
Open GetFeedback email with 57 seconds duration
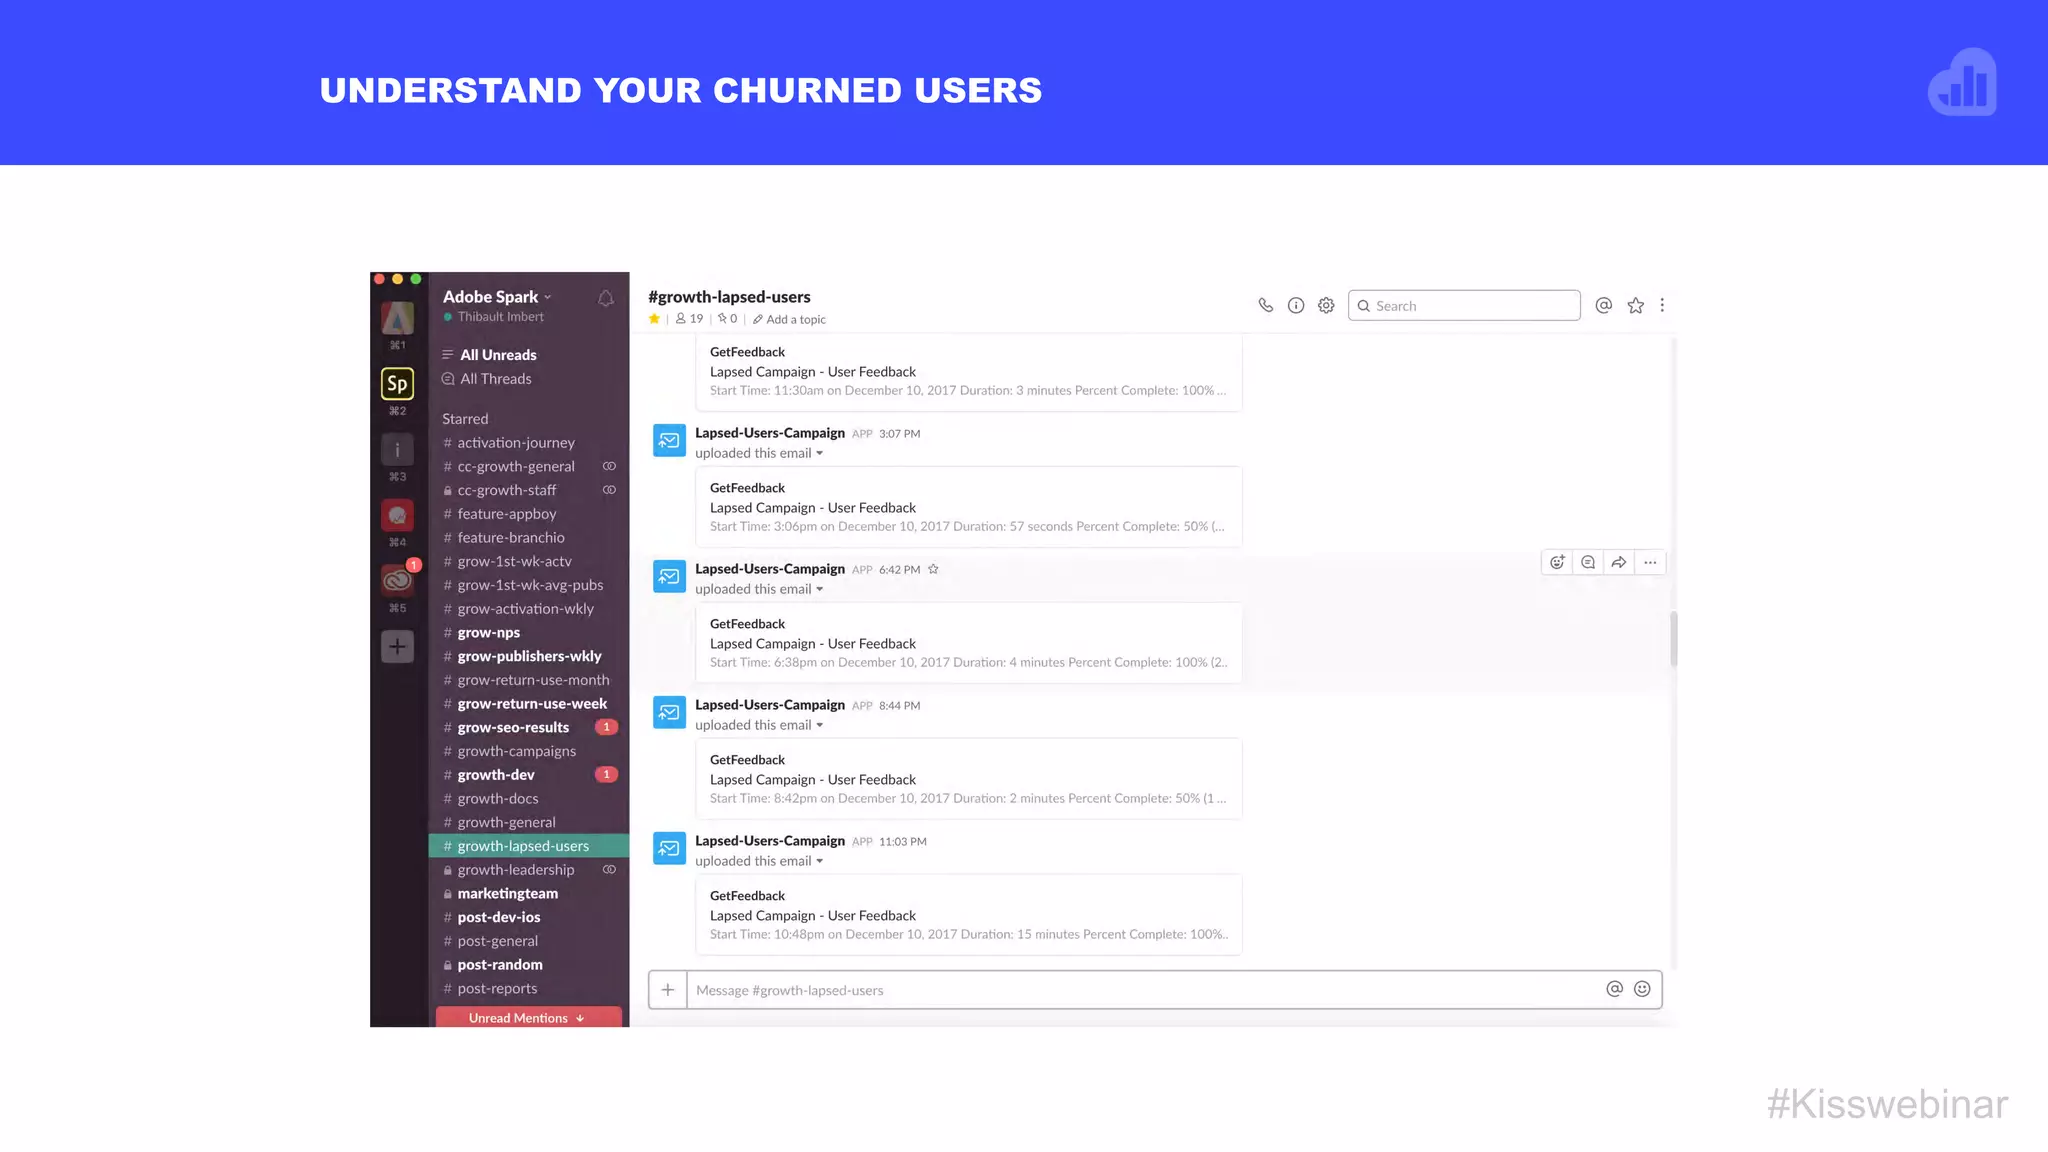[969, 507]
